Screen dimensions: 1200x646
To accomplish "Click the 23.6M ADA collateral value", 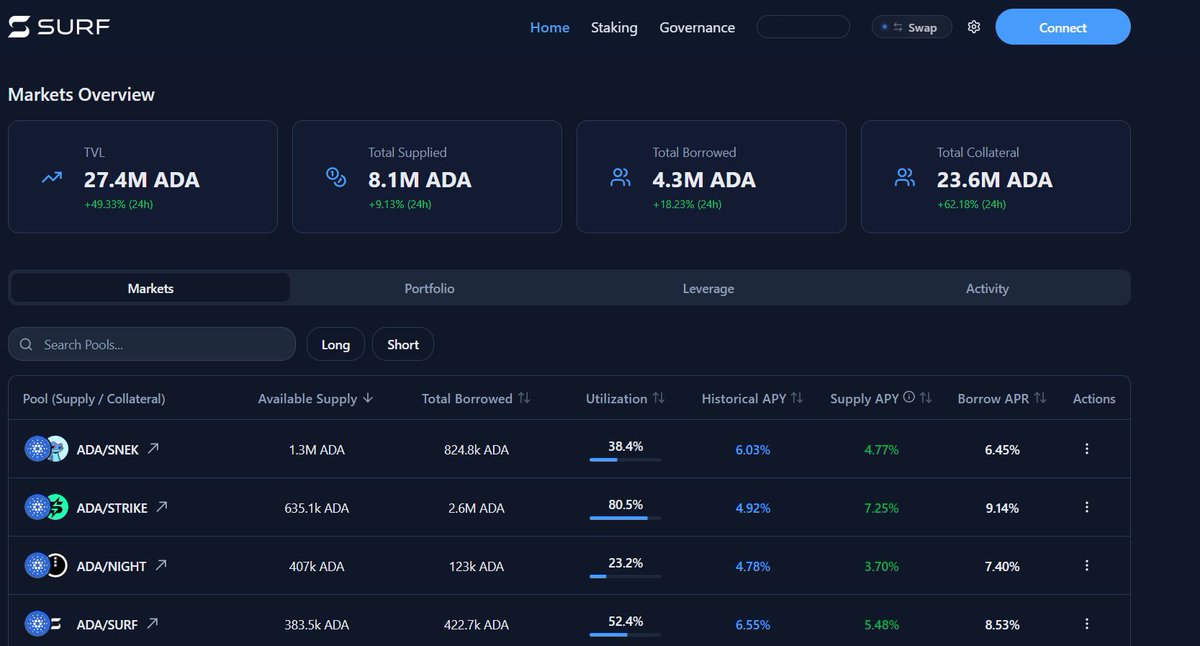I will pyautogui.click(x=995, y=180).
